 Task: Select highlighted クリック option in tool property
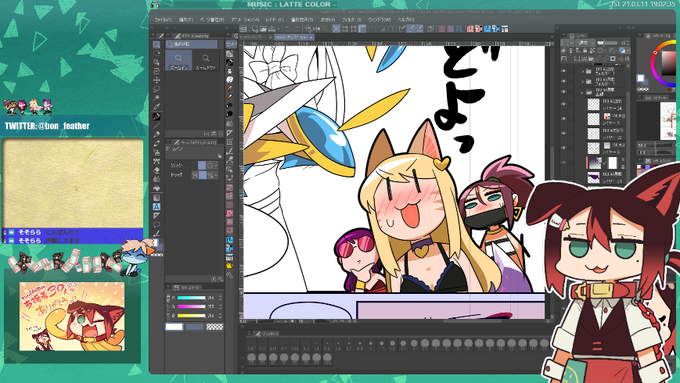tap(202, 165)
